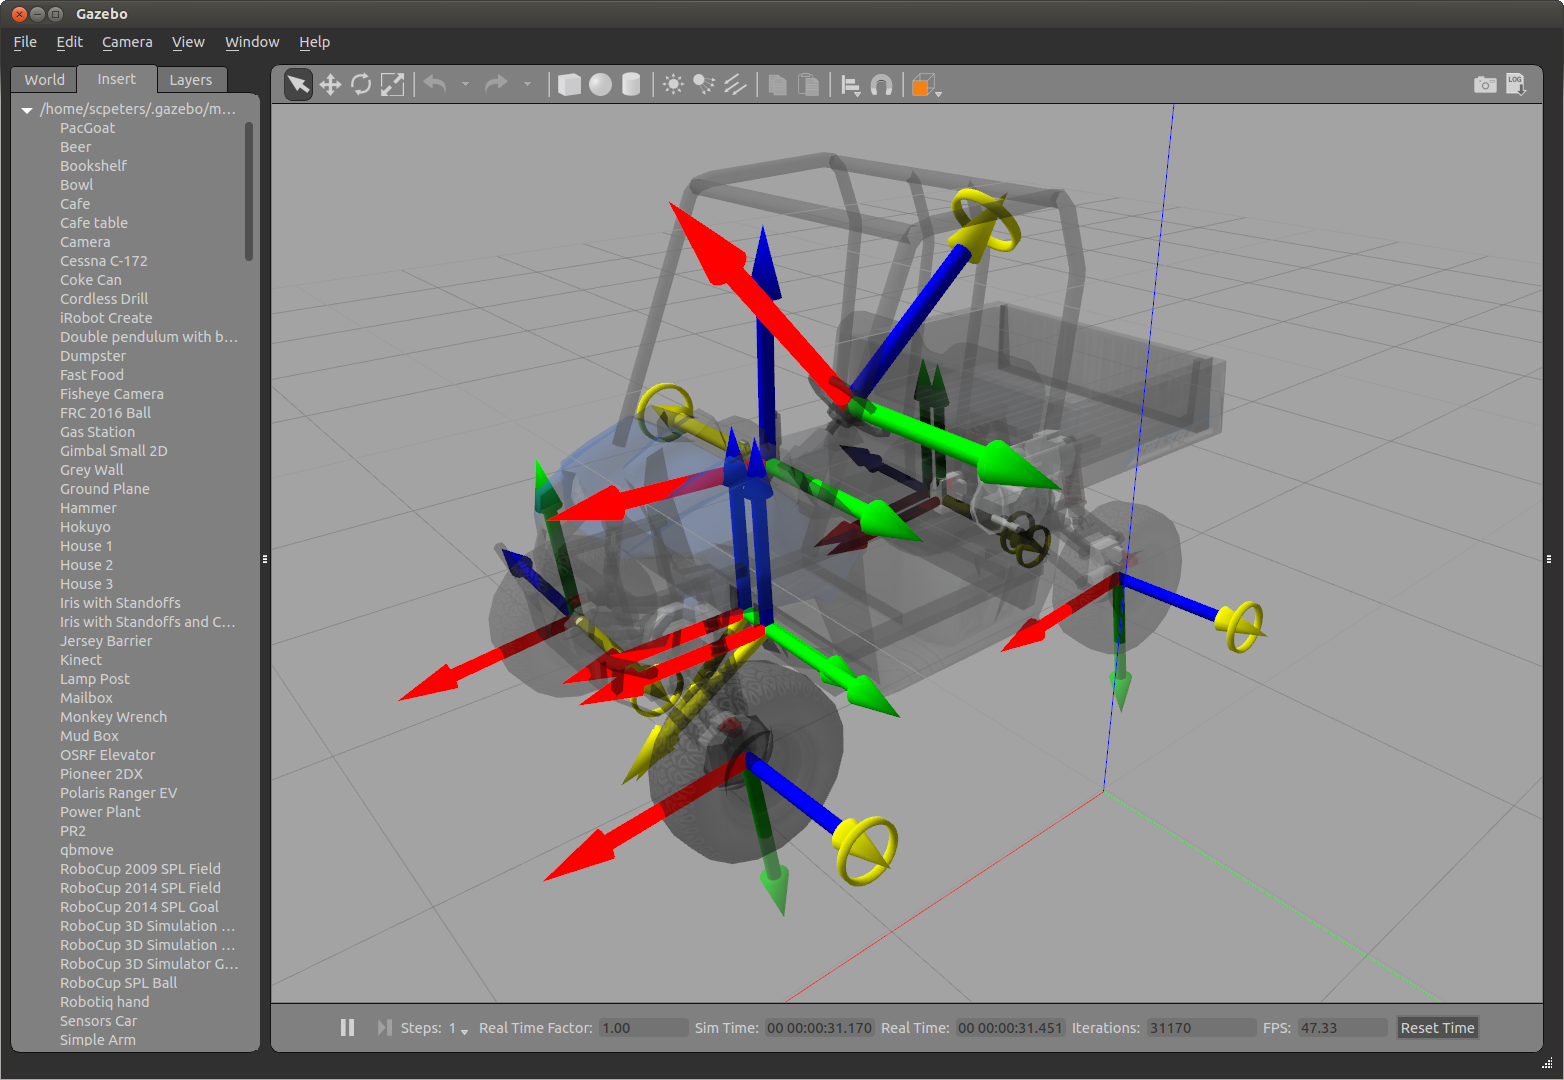Screen dimensions: 1564x1080
Task: Click the redo arrow icon
Action: coord(496,84)
